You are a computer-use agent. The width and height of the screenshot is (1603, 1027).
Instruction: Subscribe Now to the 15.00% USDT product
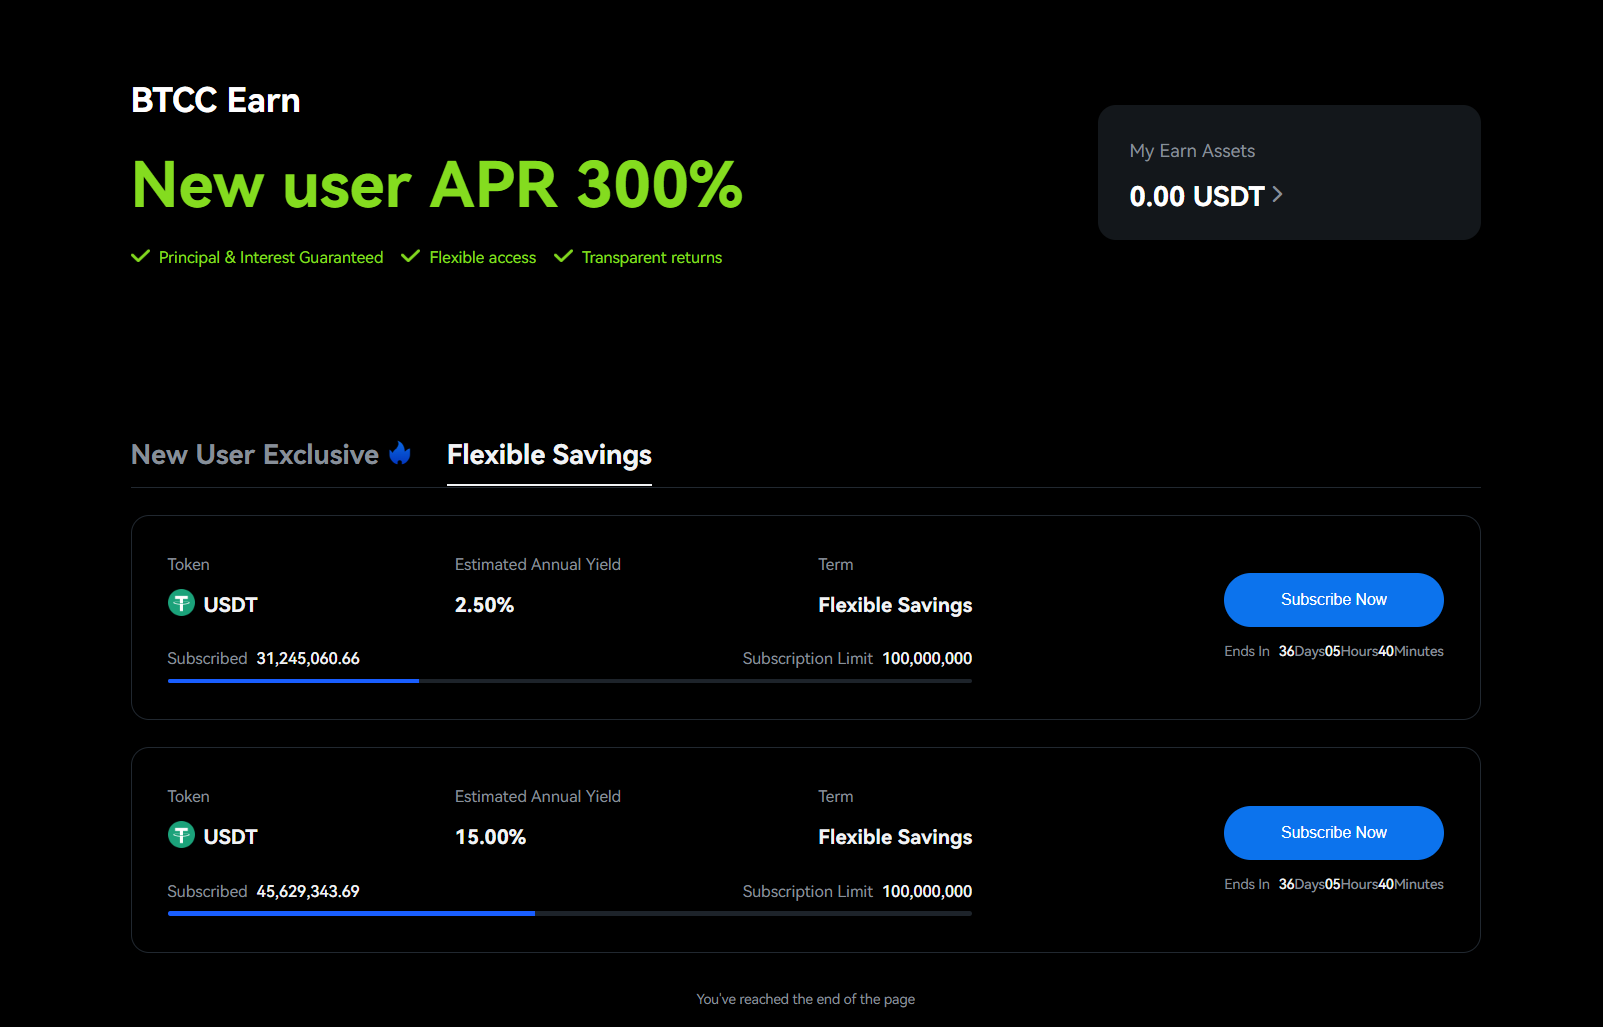[1333, 833]
